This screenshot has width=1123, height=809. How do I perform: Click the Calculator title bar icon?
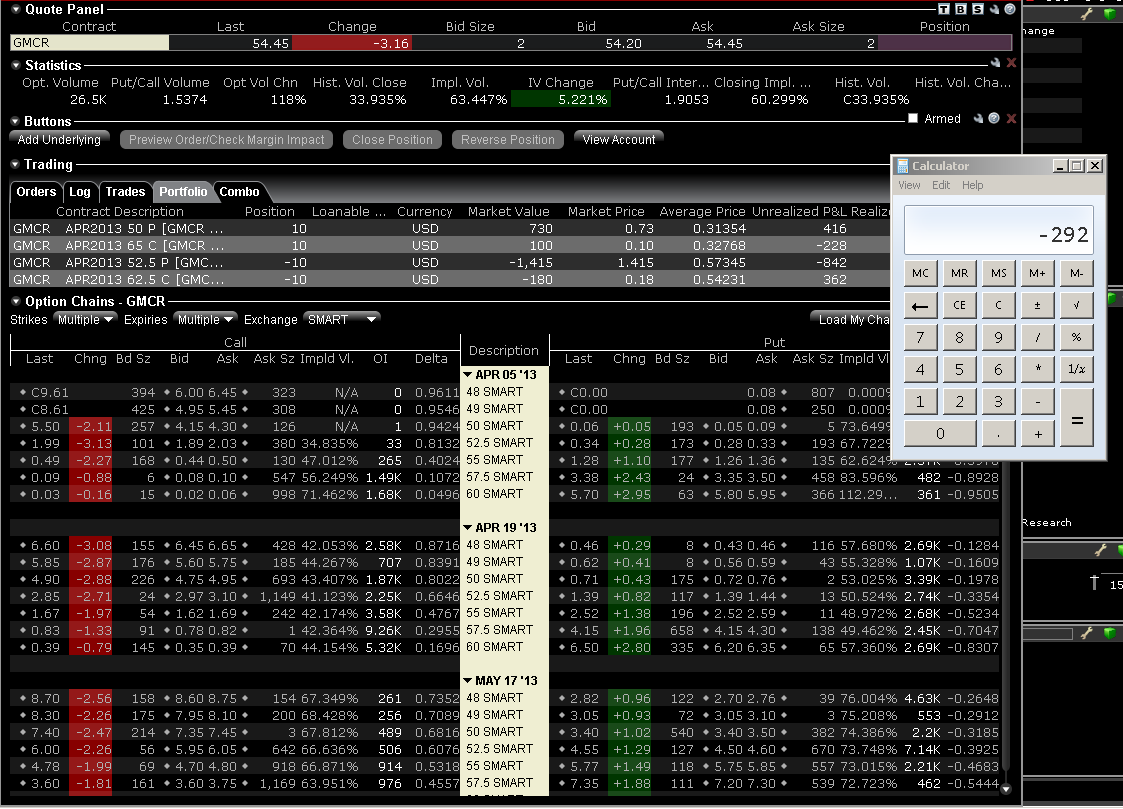pyautogui.click(x=902, y=165)
